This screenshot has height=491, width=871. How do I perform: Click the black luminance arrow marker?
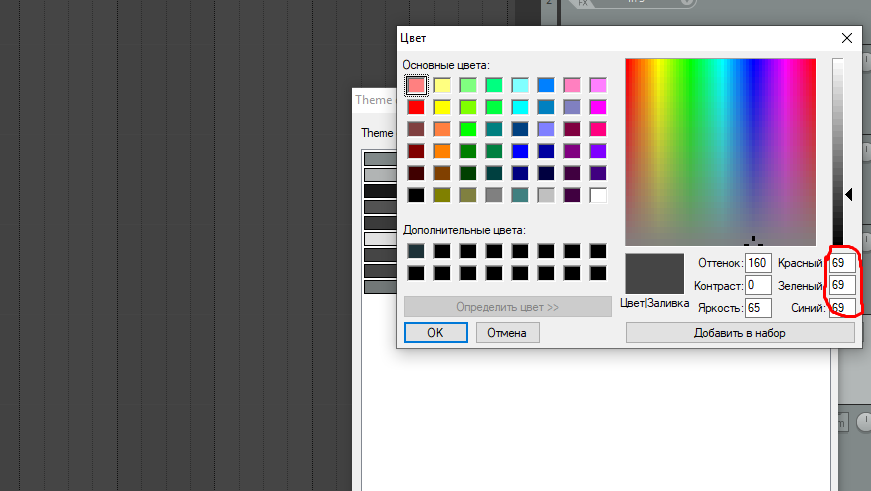(x=849, y=194)
